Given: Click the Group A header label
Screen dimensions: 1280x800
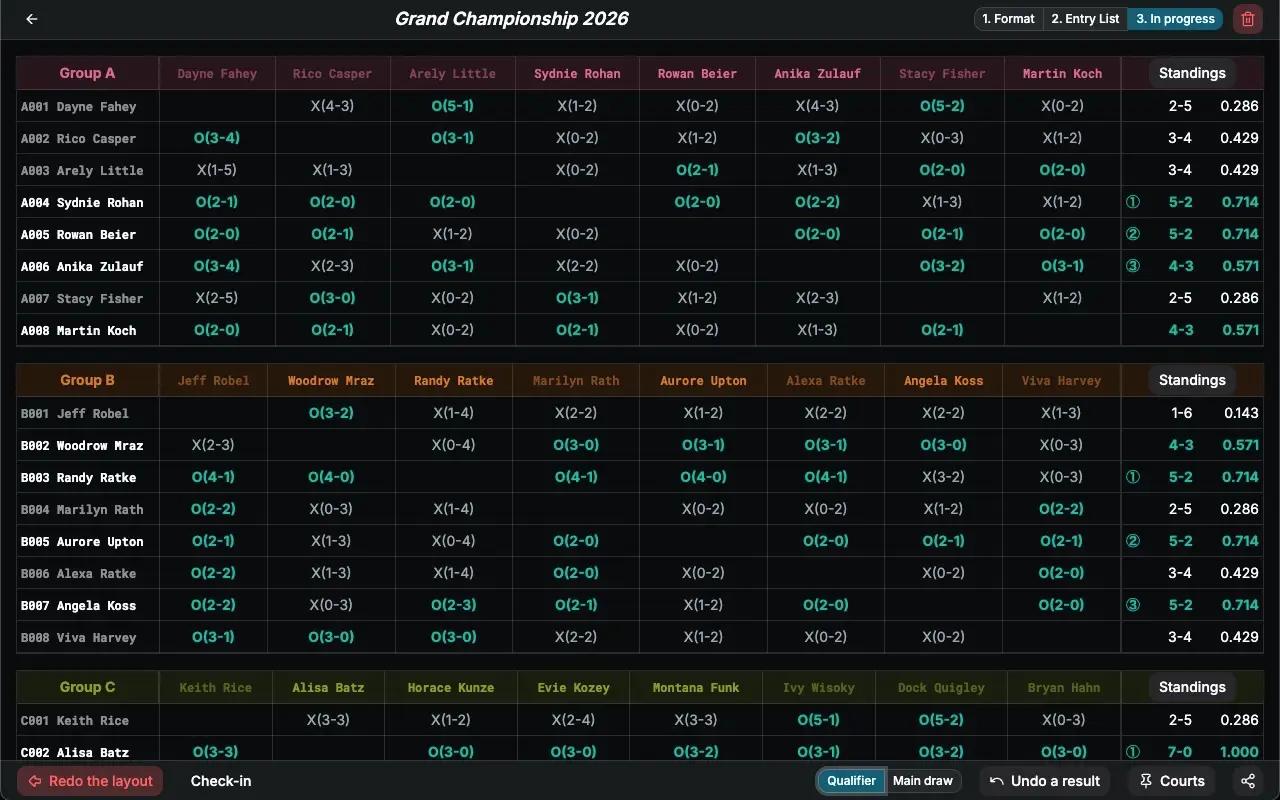Looking at the screenshot, I should tap(87, 73).
